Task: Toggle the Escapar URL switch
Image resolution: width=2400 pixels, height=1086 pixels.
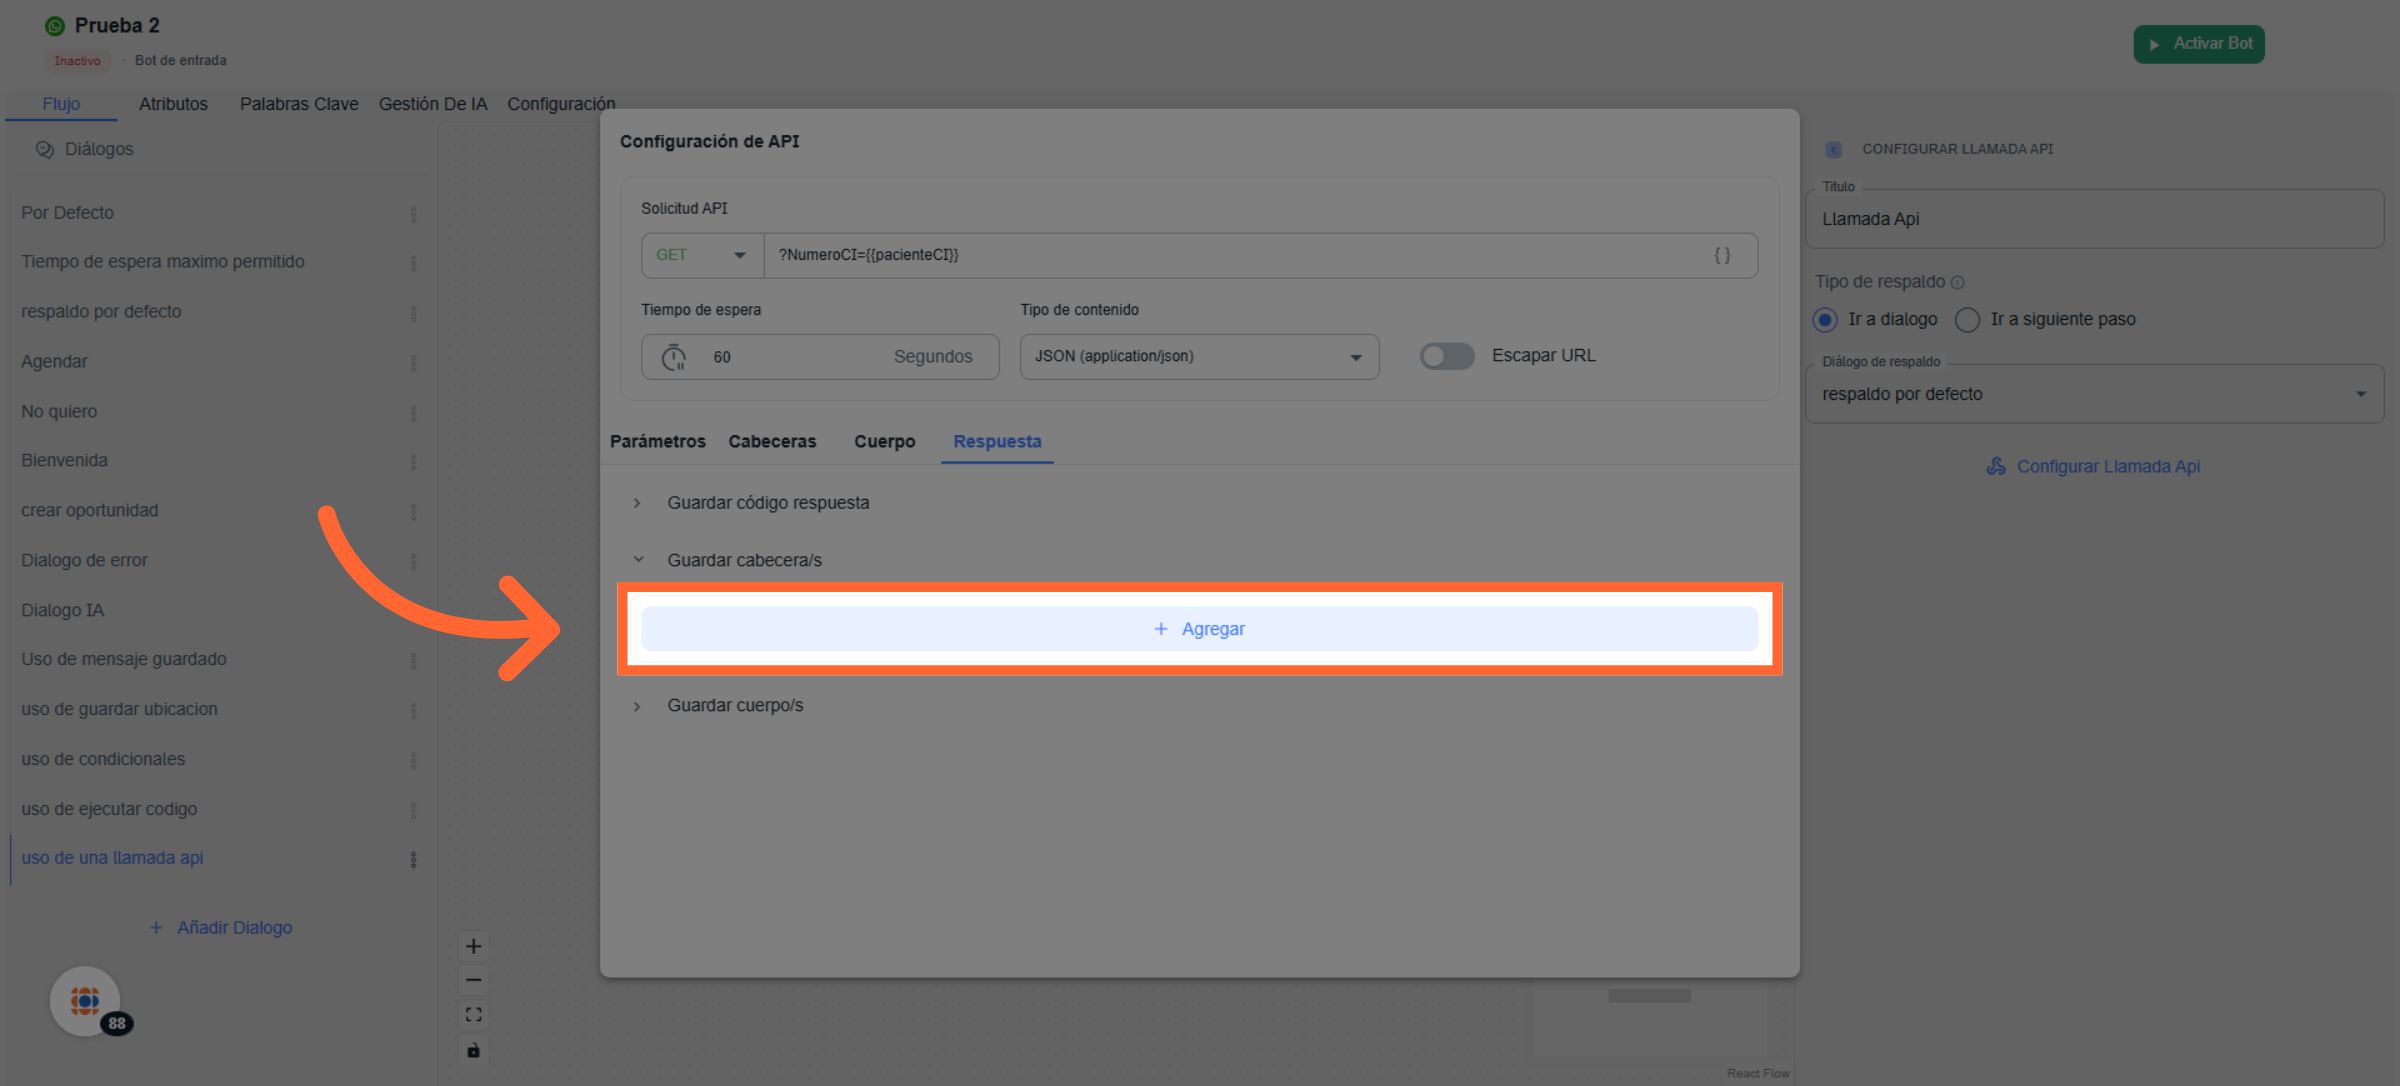Action: 1446,356
